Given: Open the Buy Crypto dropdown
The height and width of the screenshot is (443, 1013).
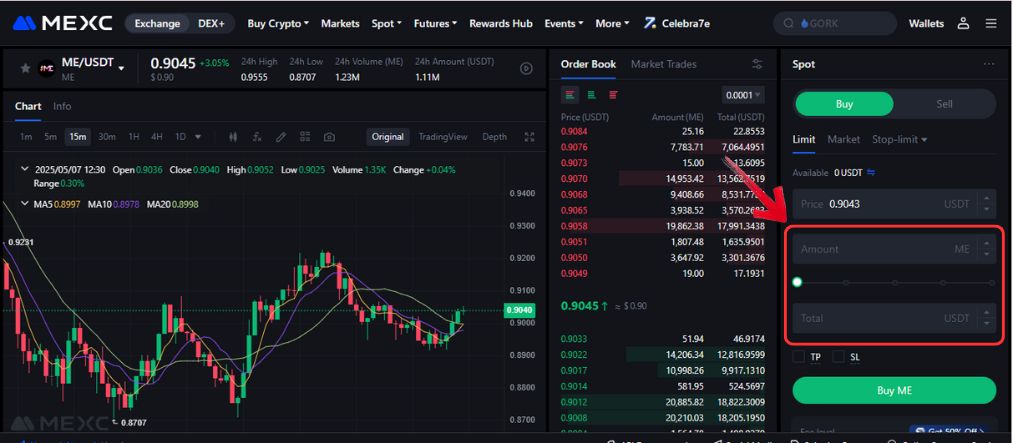Looking at the screenshot, I should (278, 23).
